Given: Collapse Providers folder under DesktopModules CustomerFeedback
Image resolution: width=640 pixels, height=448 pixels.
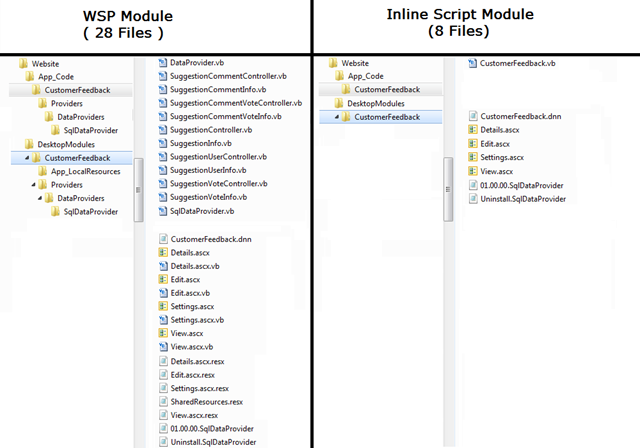Looking at the screenshot, I should (x=33, y=184).
